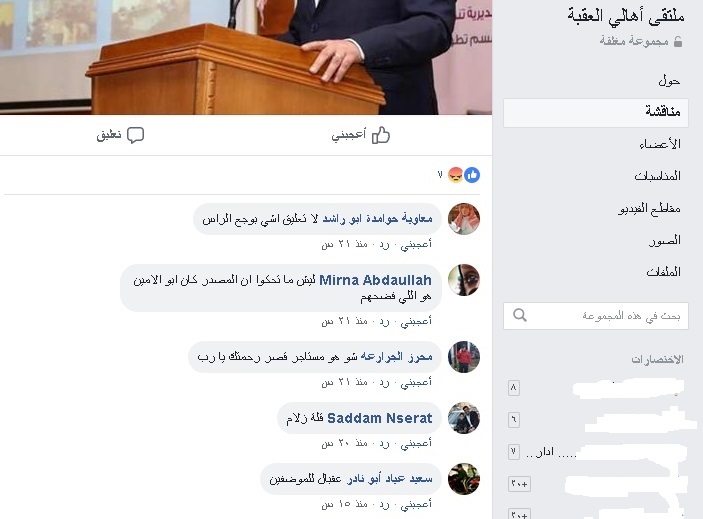
Task: Click the closed group lock icon
Action: pyautogui.click(x=678, y=42)
